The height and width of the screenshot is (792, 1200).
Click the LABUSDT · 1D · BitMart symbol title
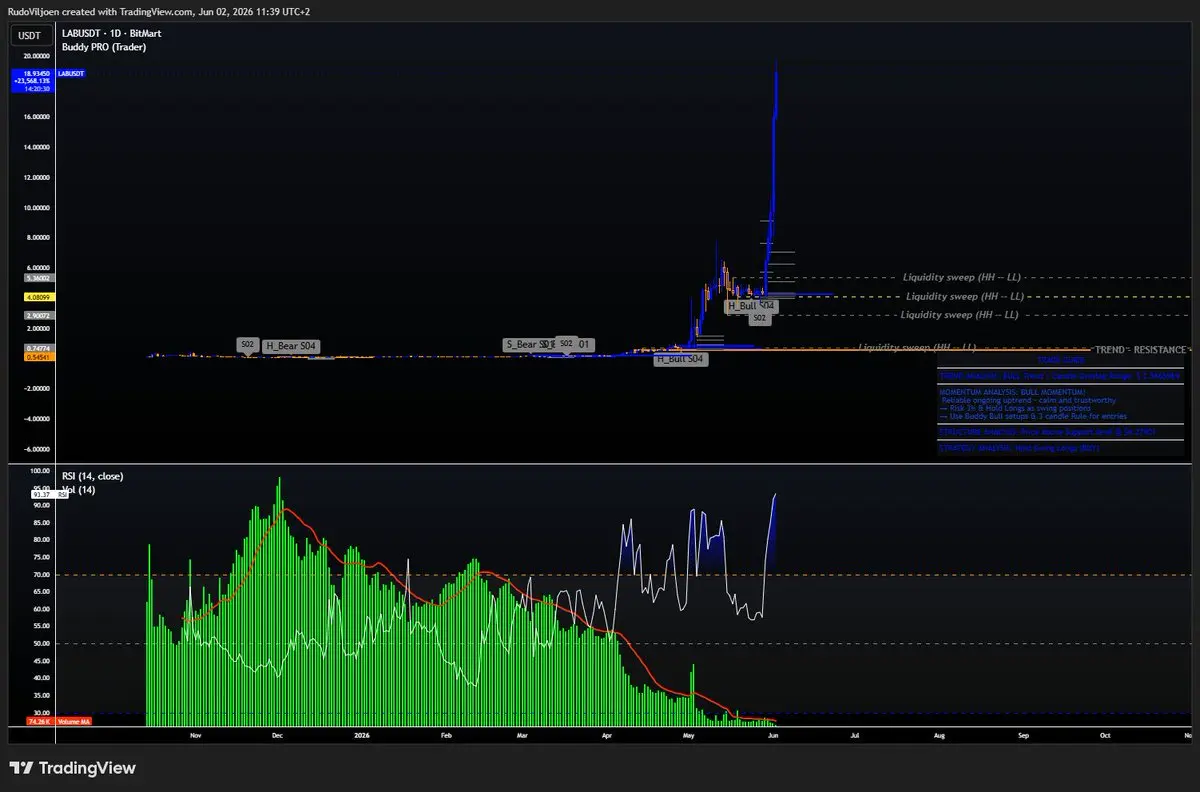tap(111, 33)
